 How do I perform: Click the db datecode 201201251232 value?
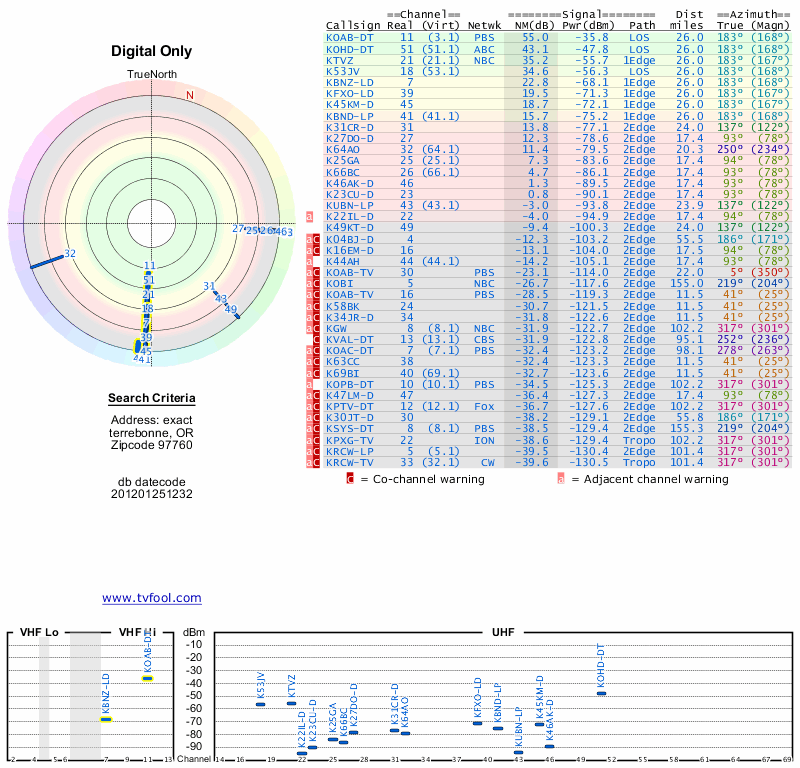152,494
